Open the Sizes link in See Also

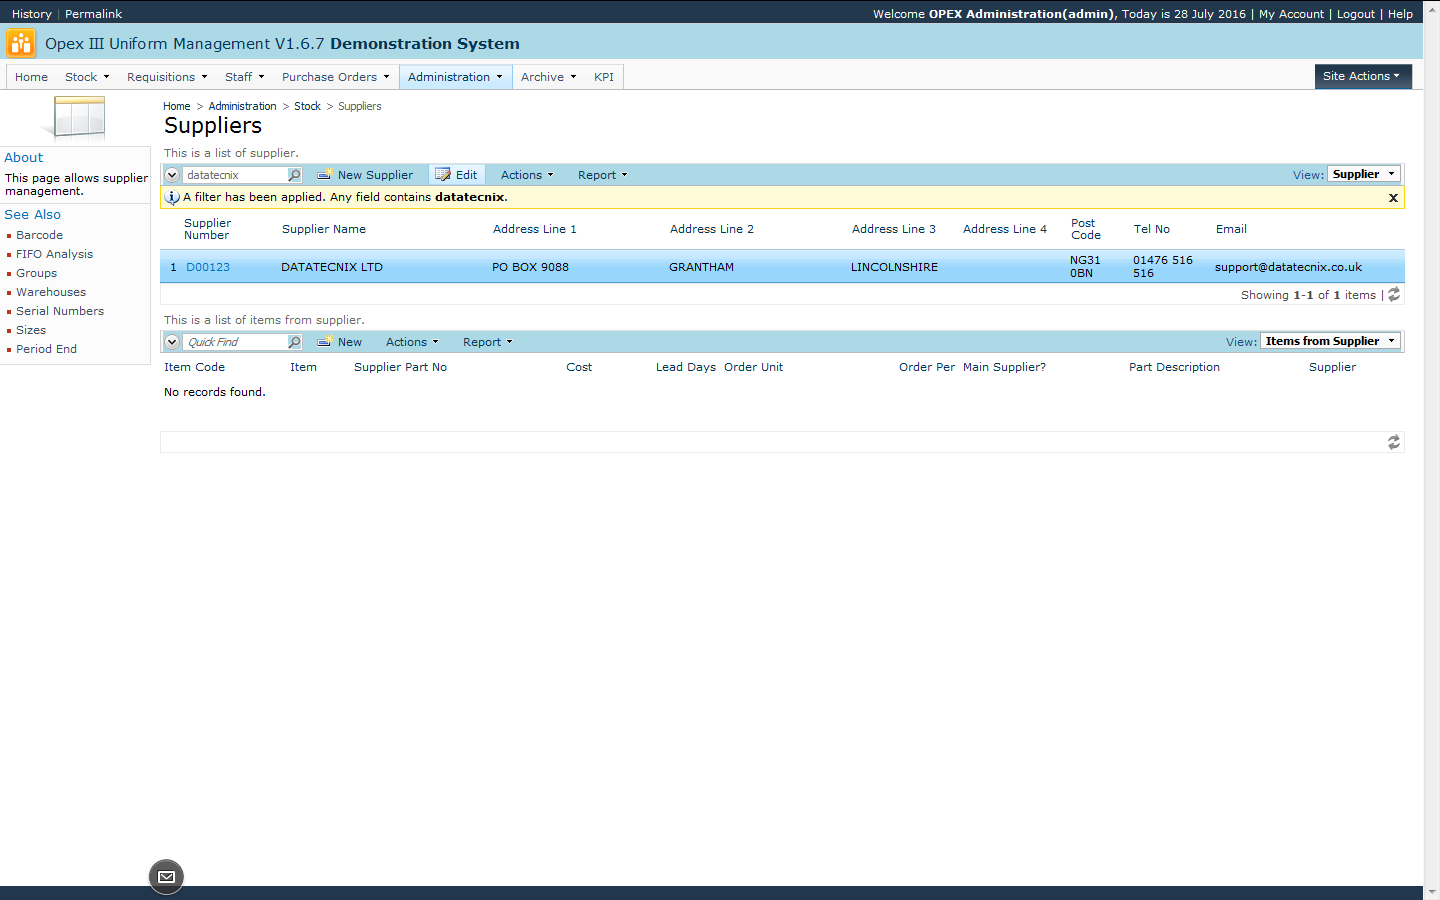pyautogui.click(x=31, y=330)
